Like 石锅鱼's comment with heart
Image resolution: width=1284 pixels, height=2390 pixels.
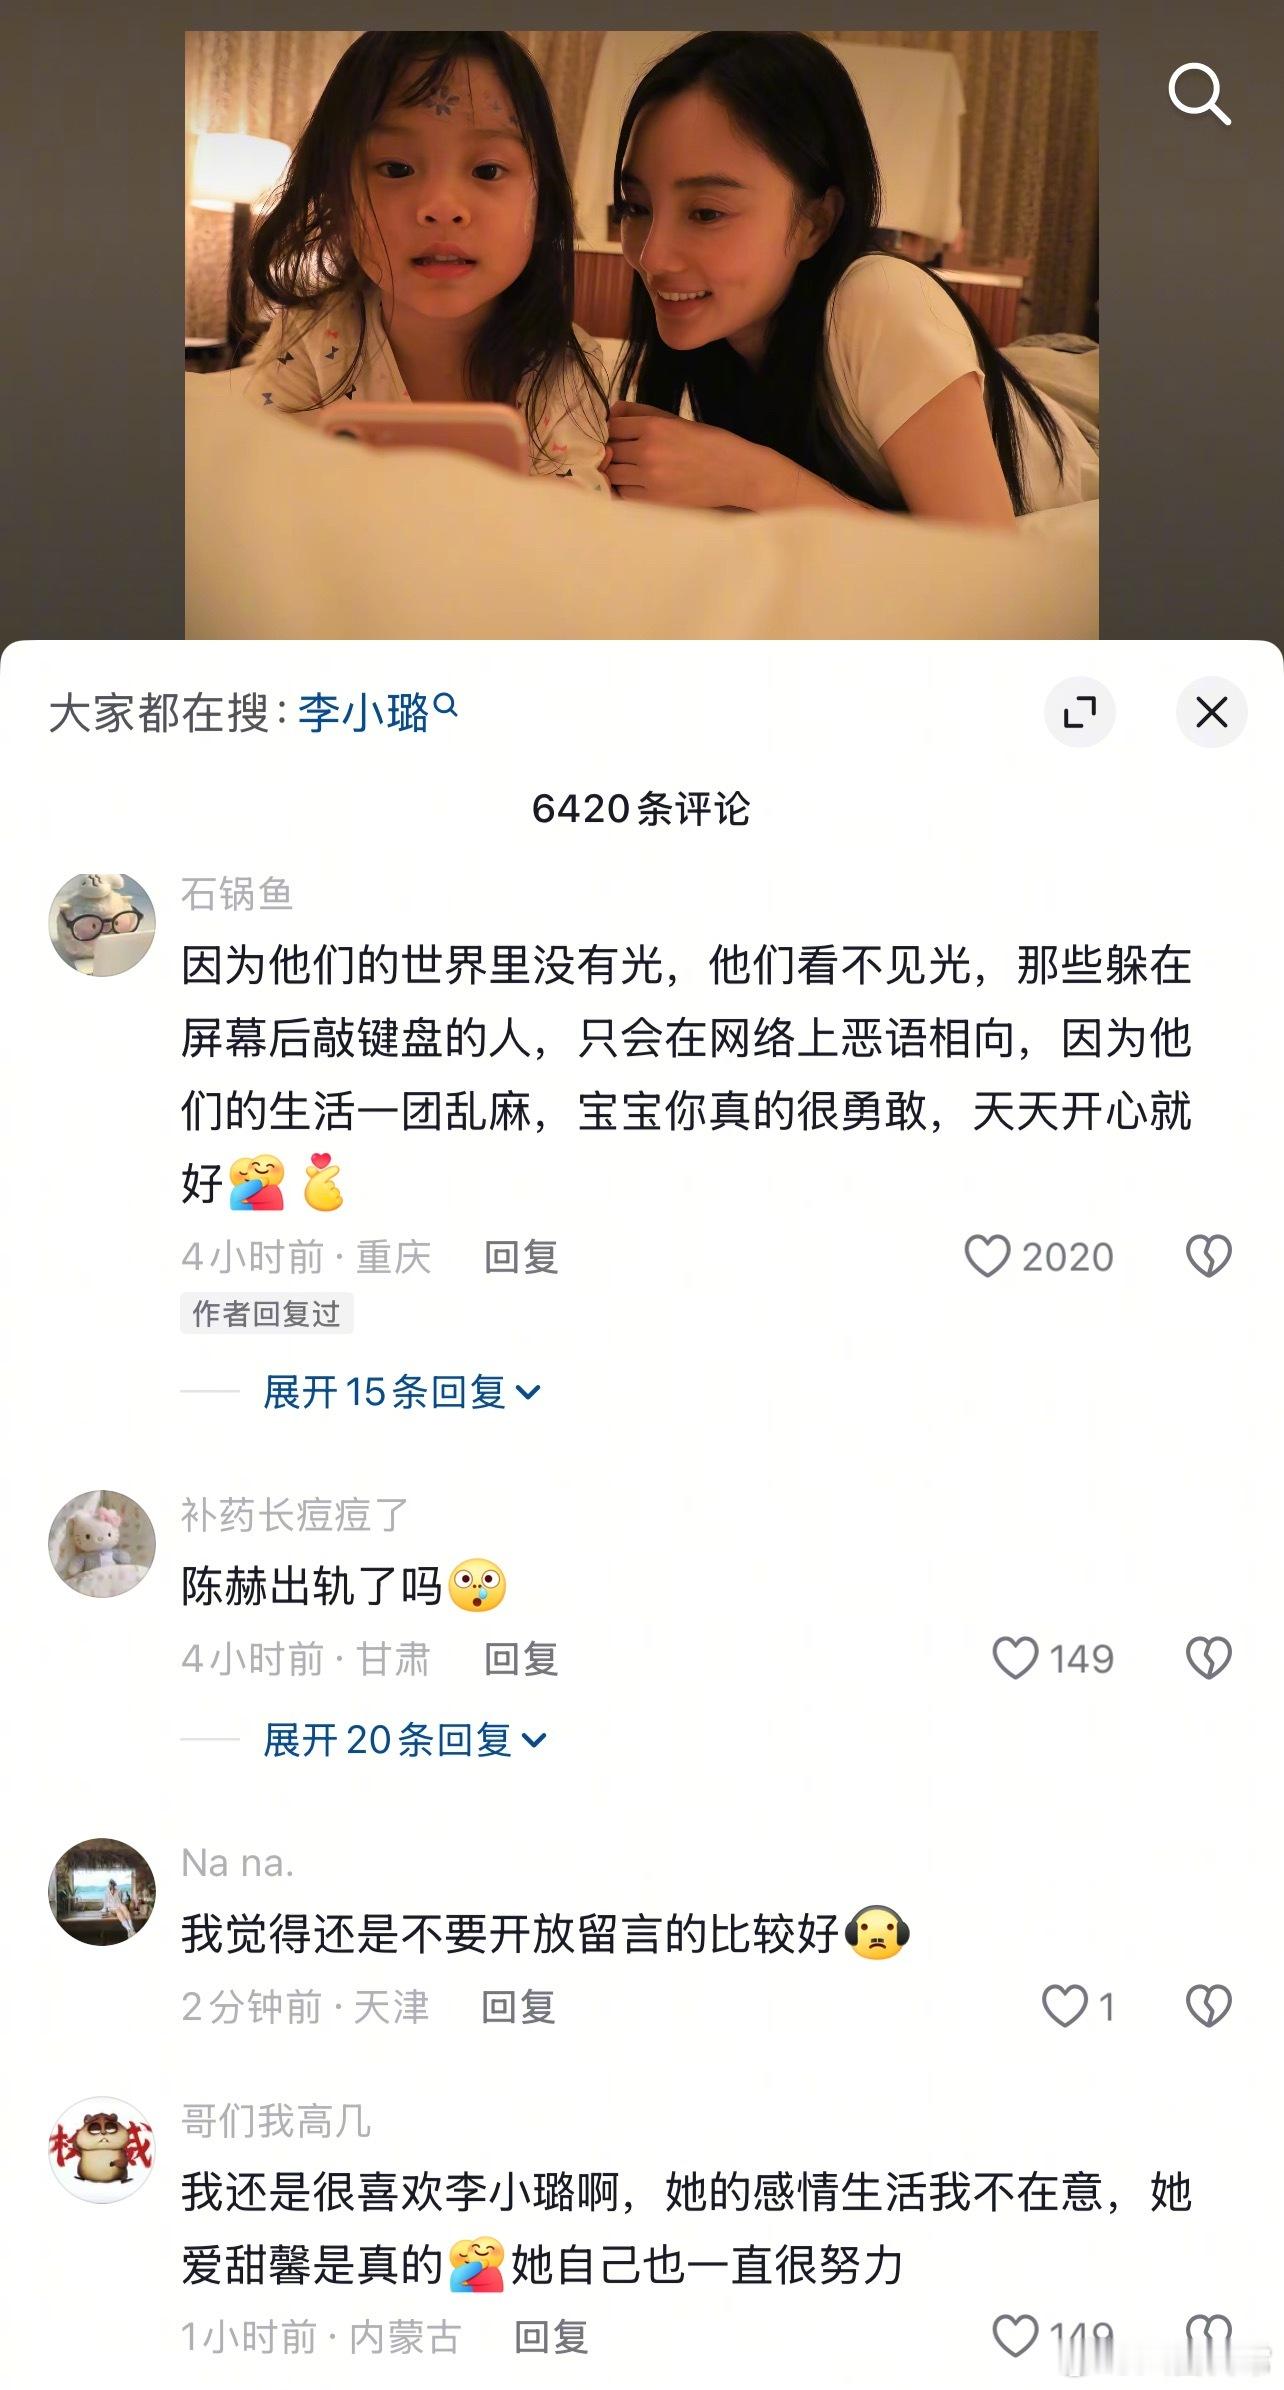(x=987, y=1256)
